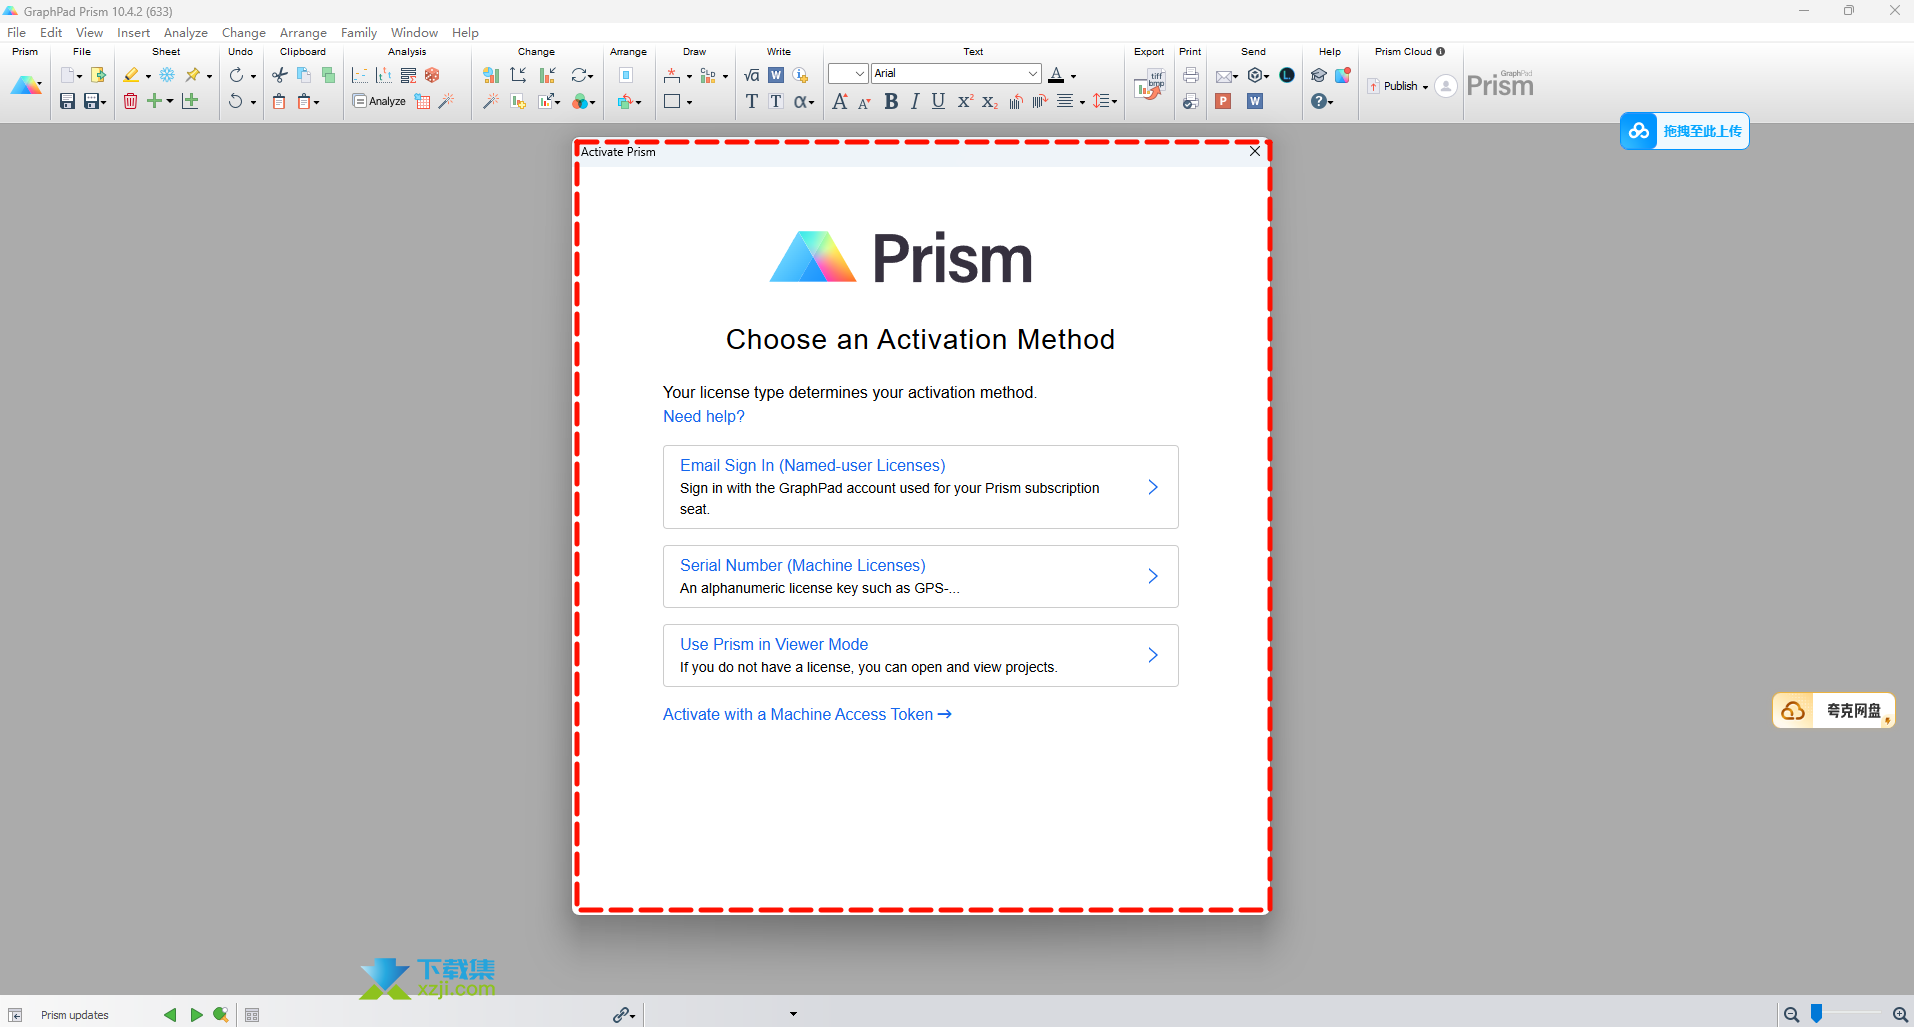Click the Analyze button in Analysis group
The height and width of the screenshot is (1027, 1914).
(x=379, y=101)
